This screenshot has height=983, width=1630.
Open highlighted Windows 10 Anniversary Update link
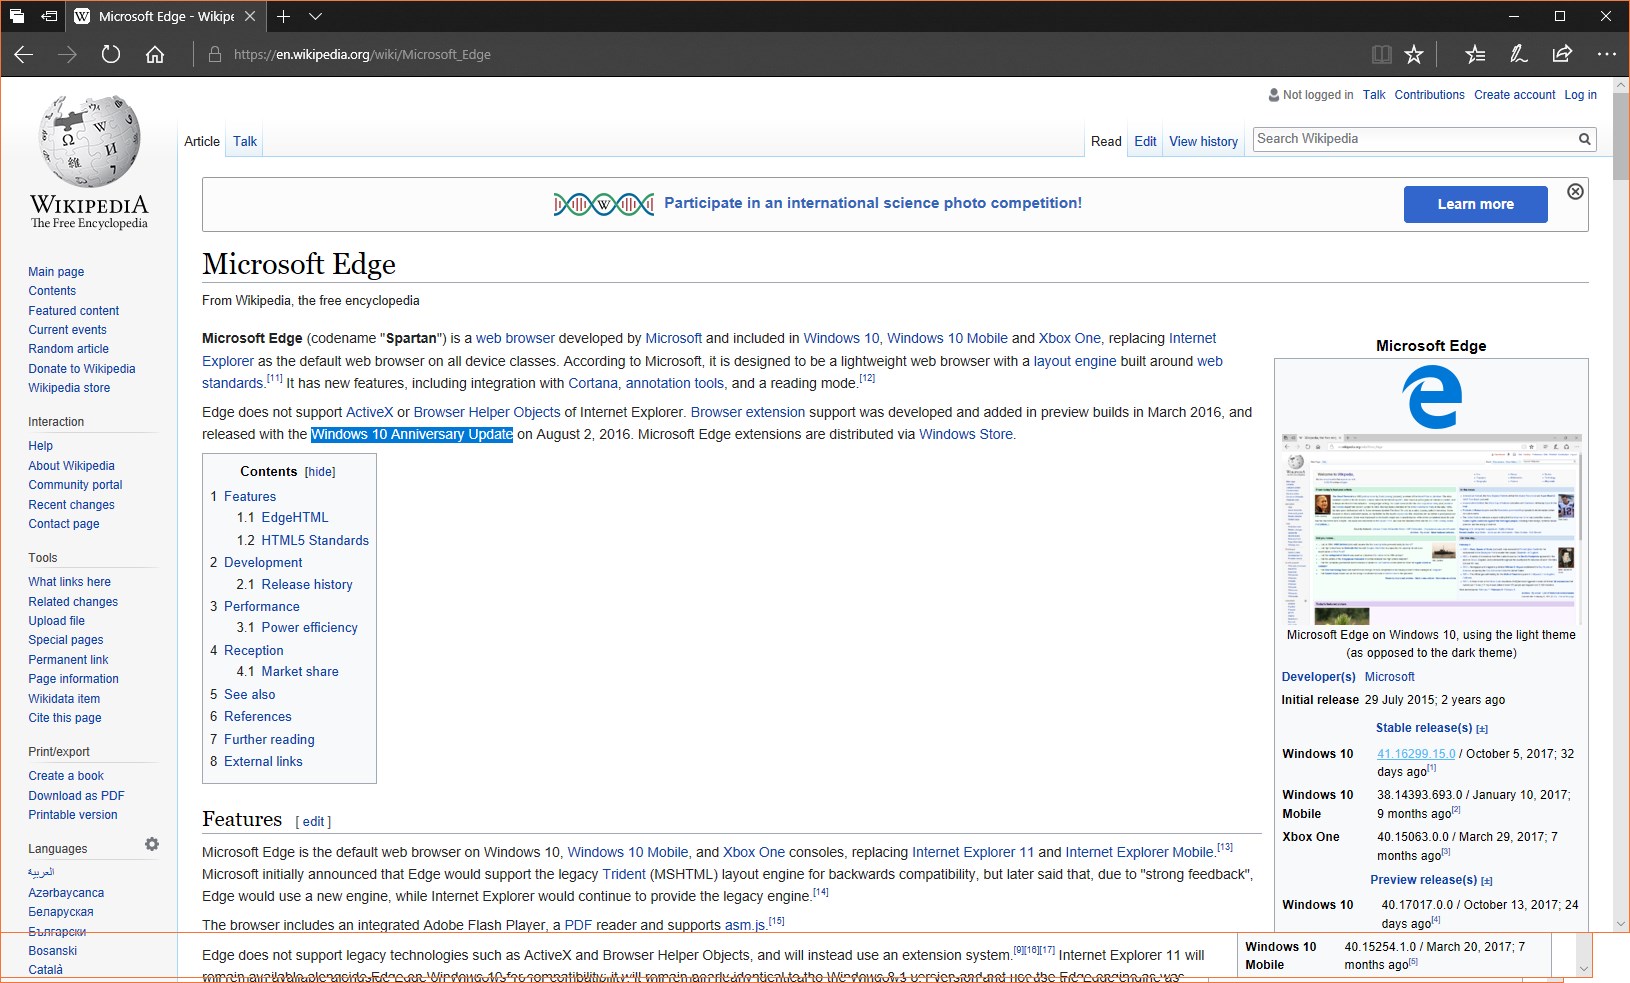(x=412, y=434)
